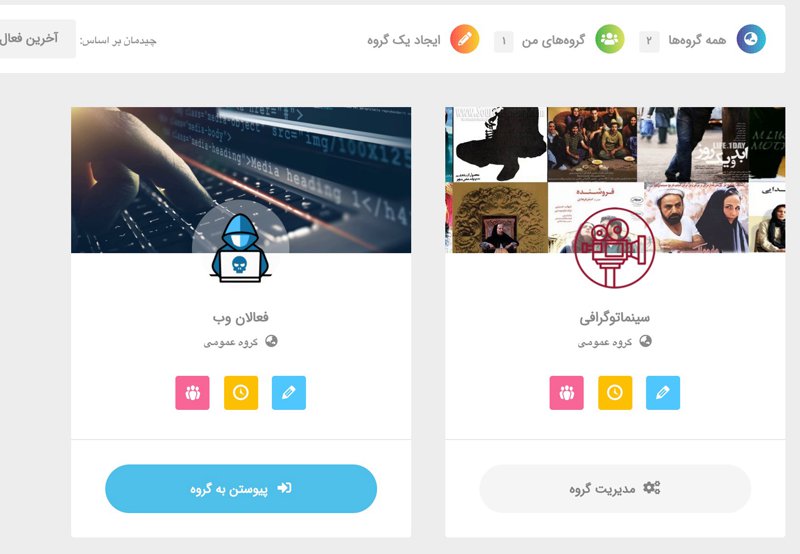Image resolution: width=800 pixels, height=554 pixels.
Task: Open the فعالان وب group title link
Action: tap(241, 317)
